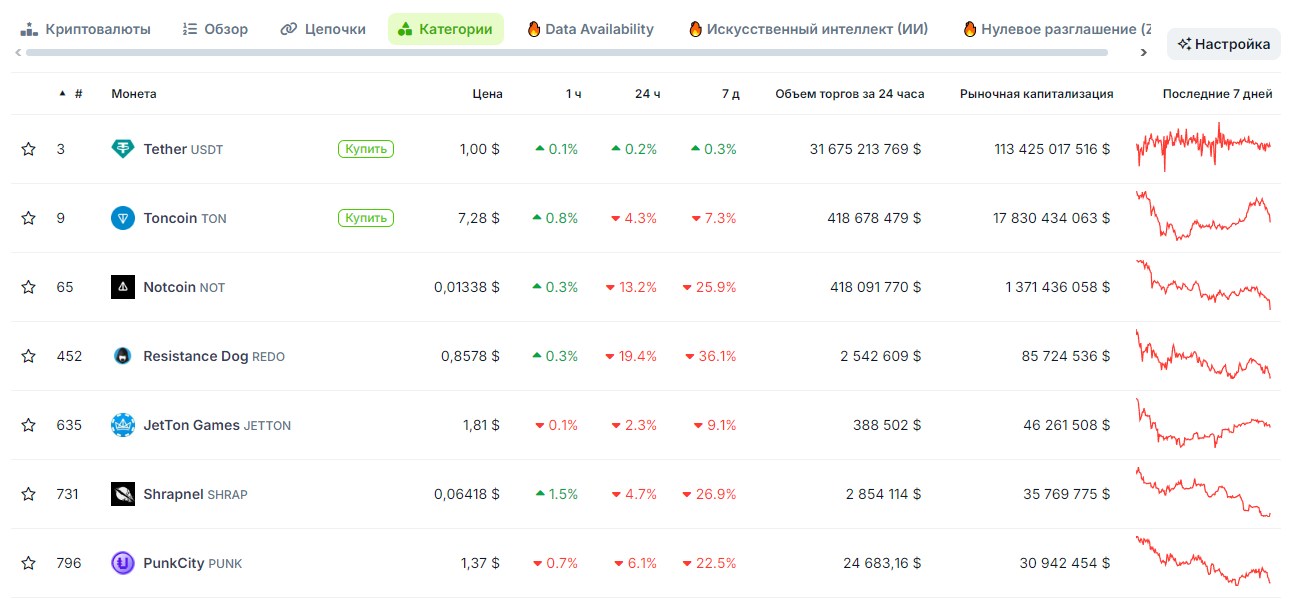Favorite Tether with its star icon
This screenshot has height=599, width=1312.
pos(28,149)
